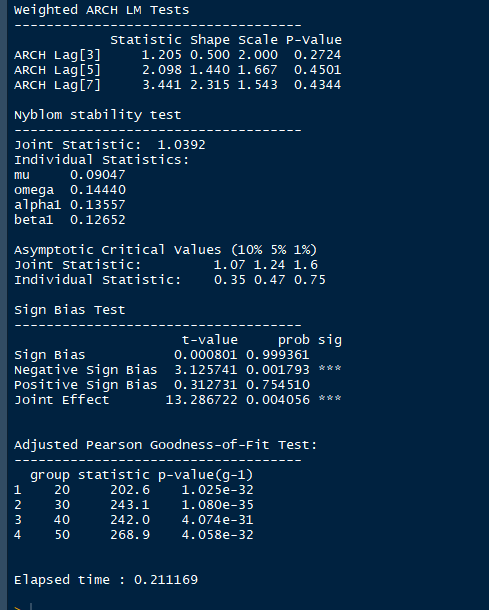Click the omega statistic 0.14440
Screen dimensions: 489x610
pos(98,190)
